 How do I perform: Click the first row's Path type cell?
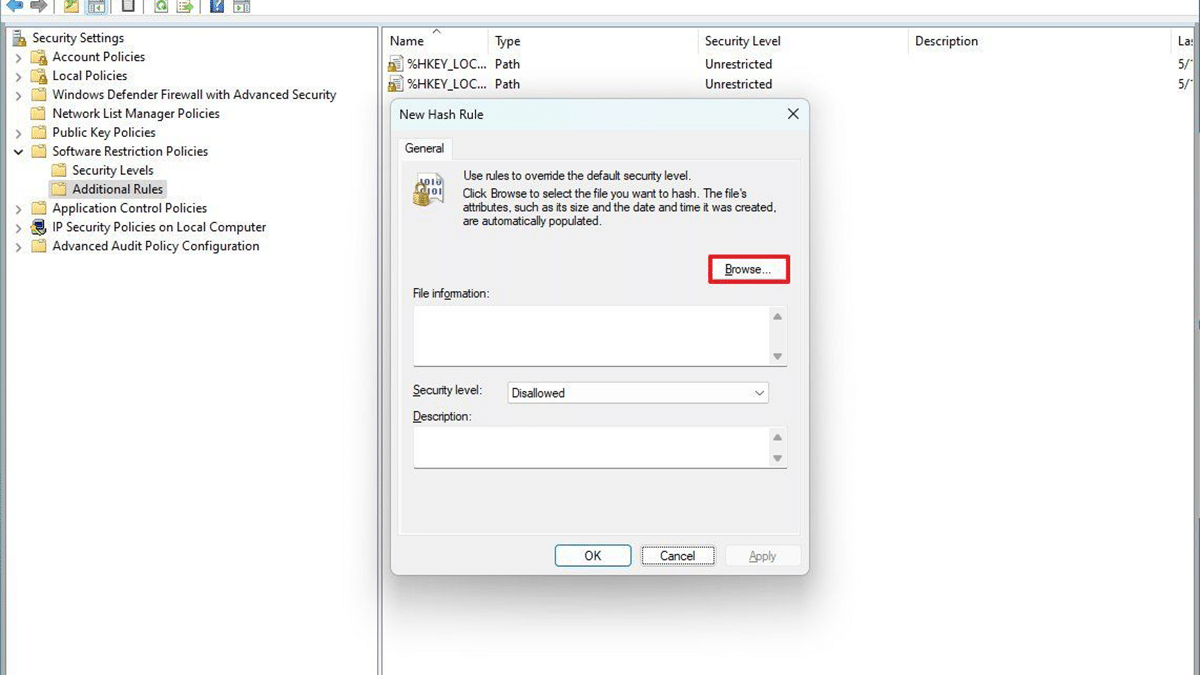point(507,64)
